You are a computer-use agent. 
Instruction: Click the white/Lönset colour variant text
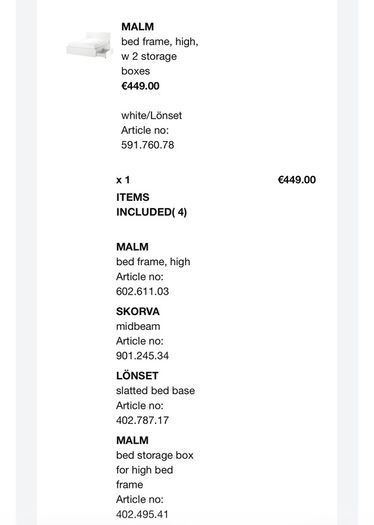pos(151,116)
